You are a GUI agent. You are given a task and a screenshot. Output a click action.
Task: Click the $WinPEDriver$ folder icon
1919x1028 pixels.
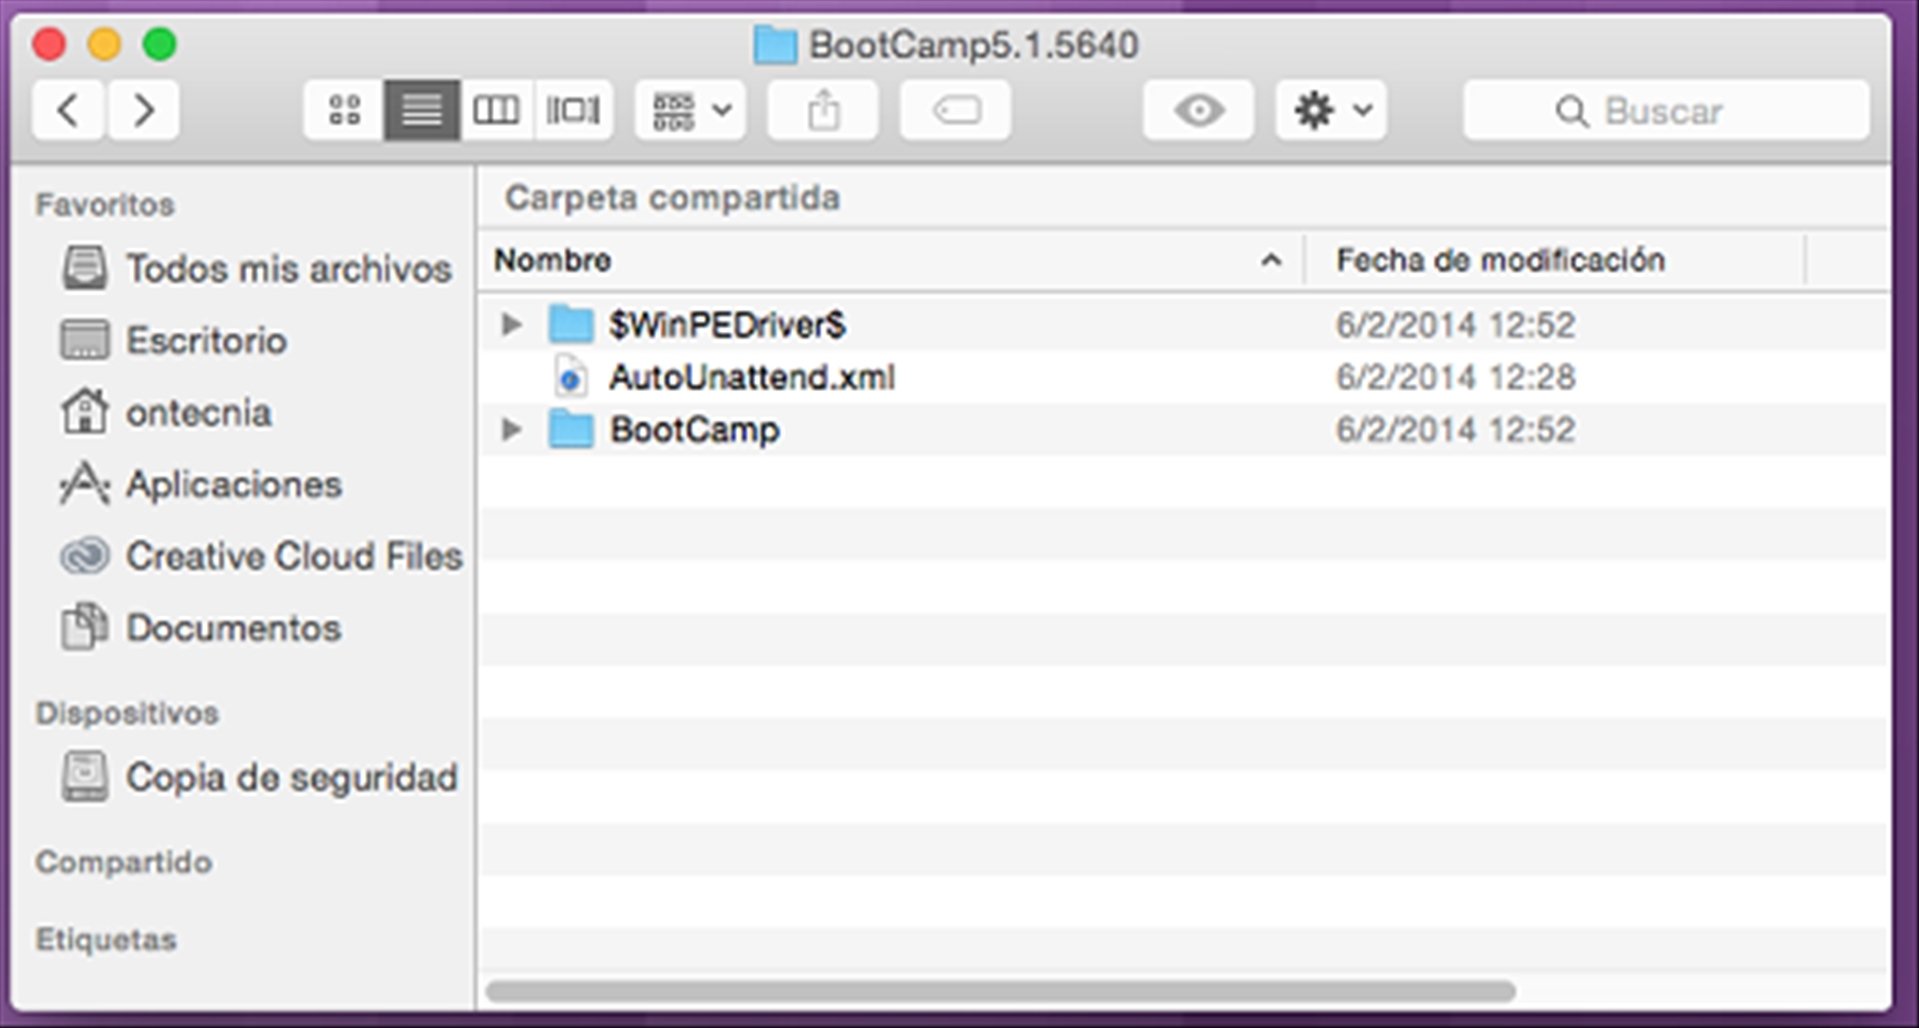(x=571, y=324)
